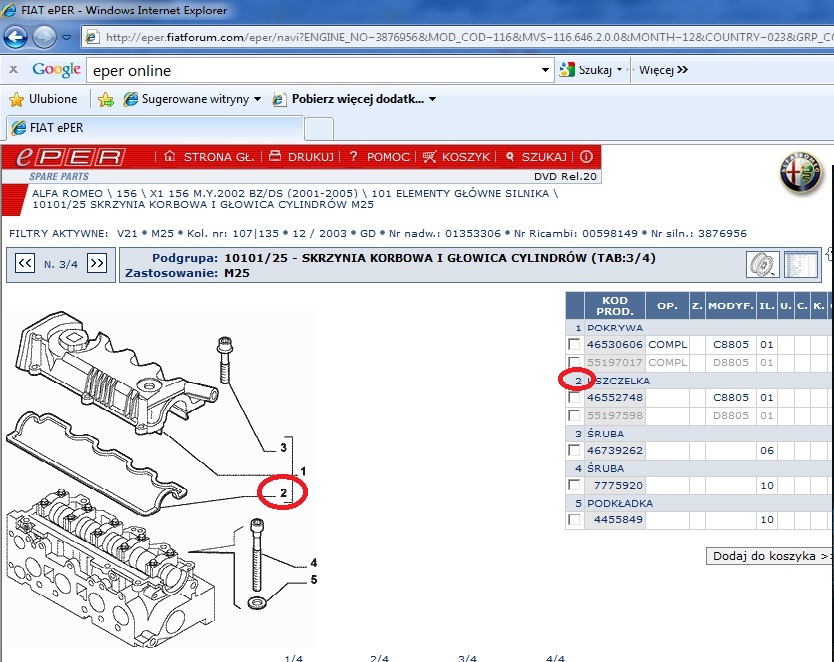834x662 pixels.
Task: Click the first ŚRUBA row numbered 3
Action: tap(699, 434)
